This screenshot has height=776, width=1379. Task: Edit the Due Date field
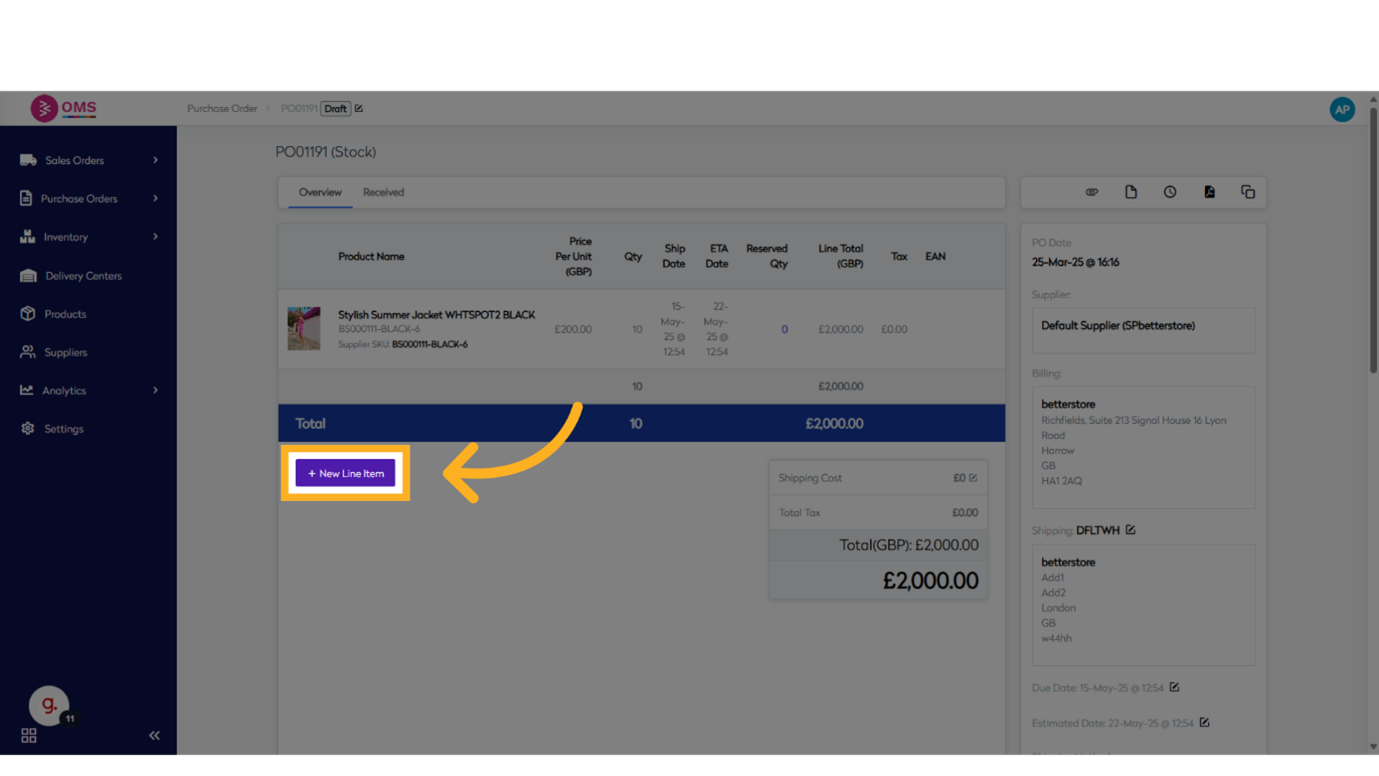tap(1175, 687)
